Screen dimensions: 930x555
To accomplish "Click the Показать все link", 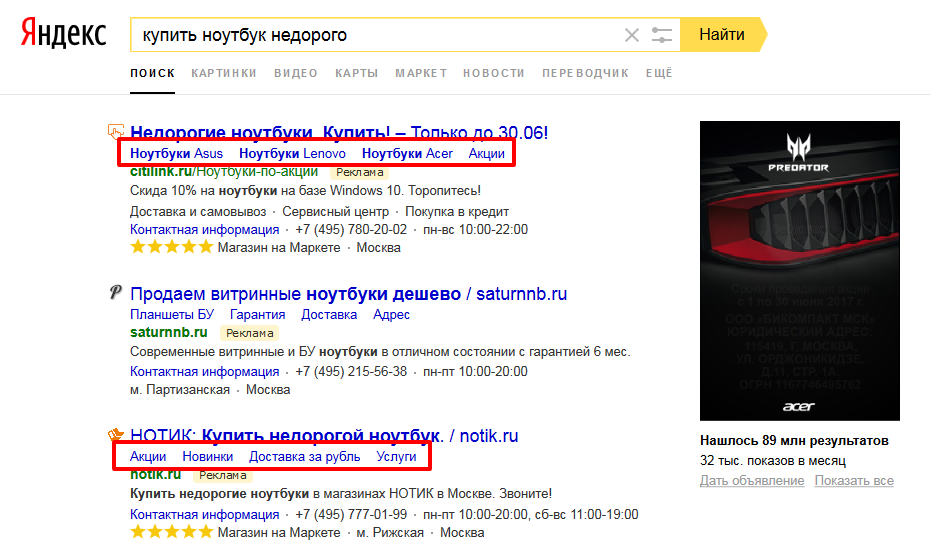I will (x=853, y=481).
